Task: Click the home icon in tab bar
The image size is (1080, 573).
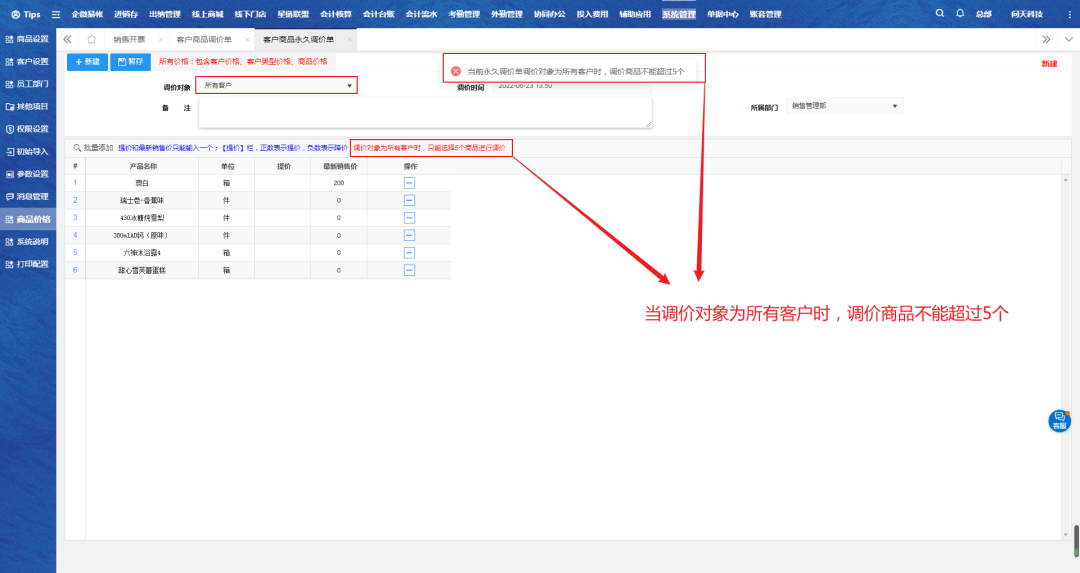Action: [x=91, y=39]
